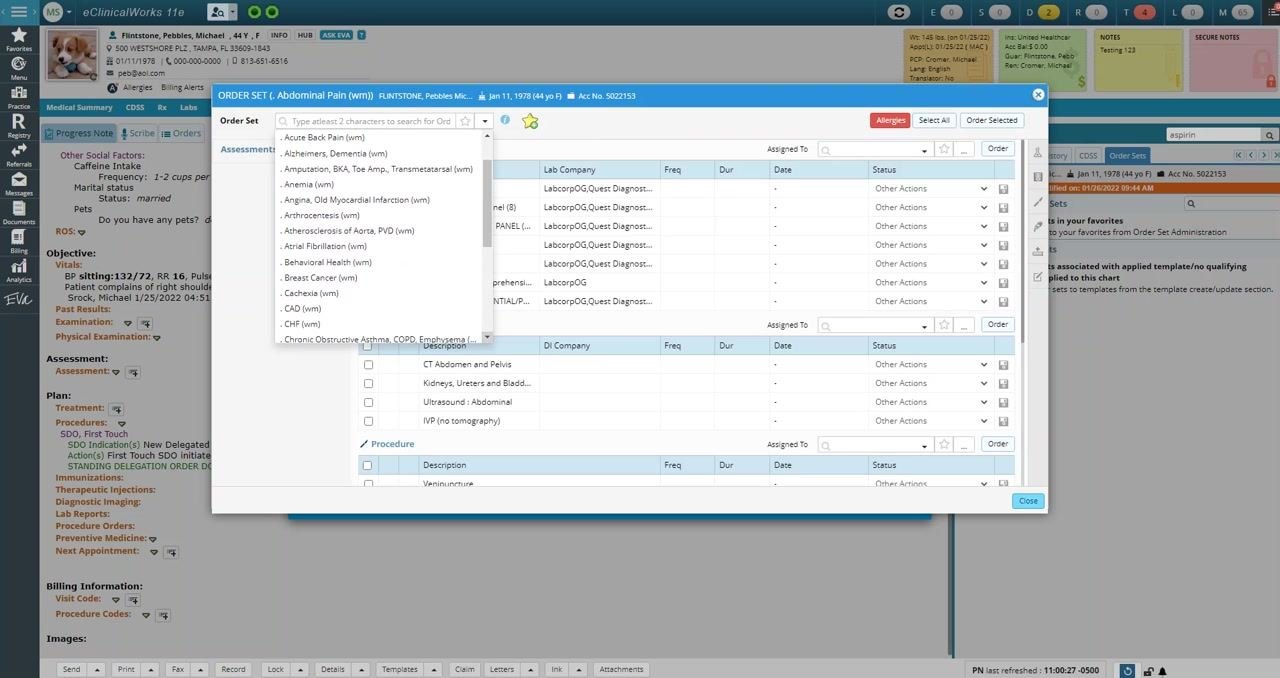Click the Select All button

pyautogui.click(x=934, y=120)
